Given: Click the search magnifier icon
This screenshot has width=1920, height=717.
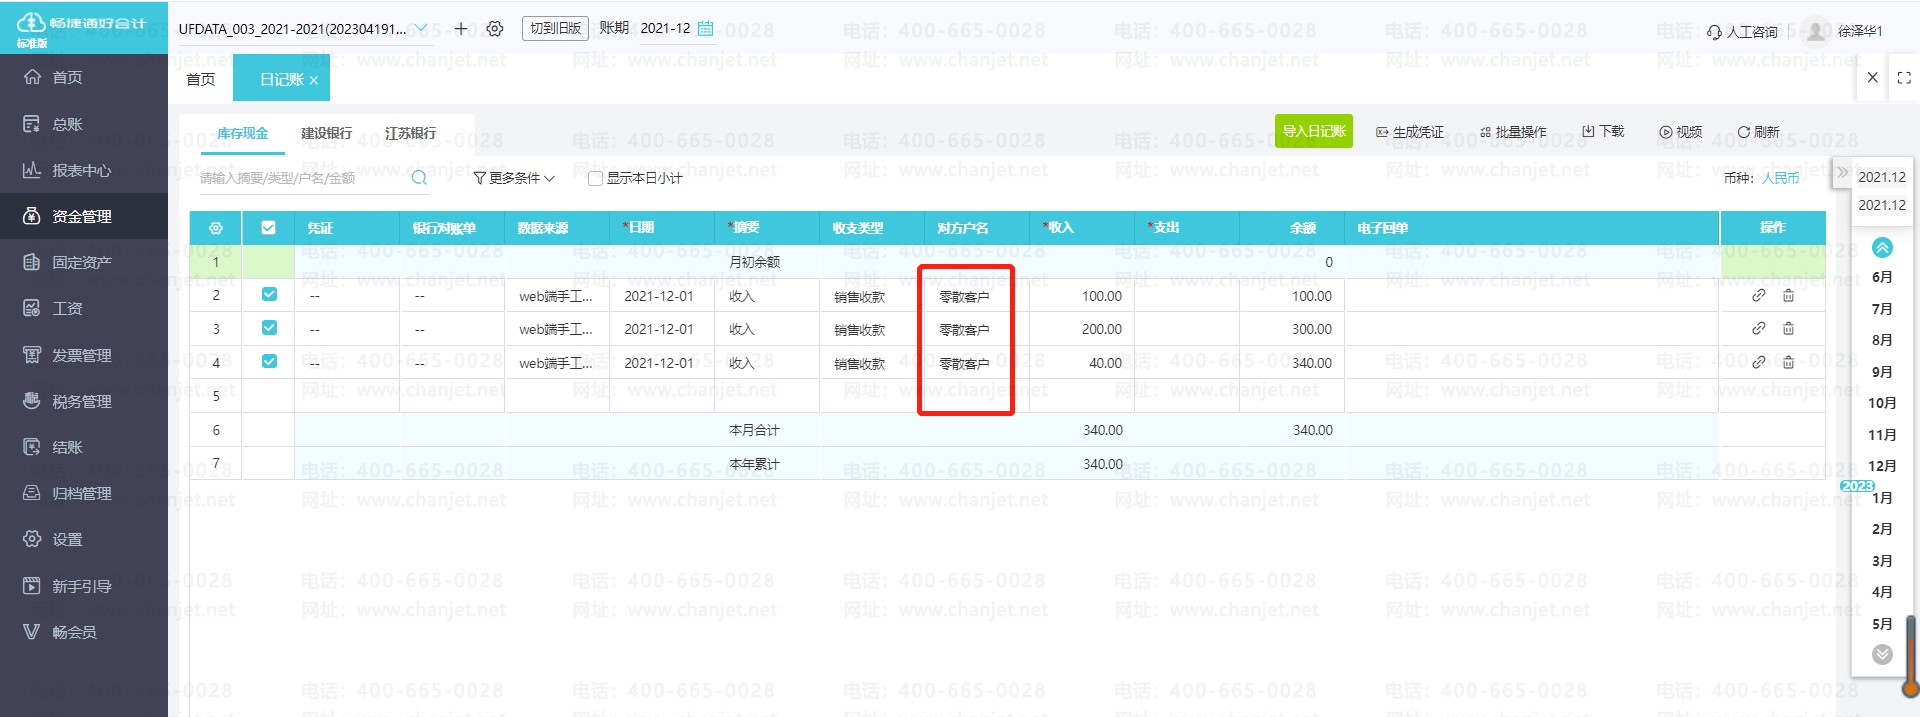Looking at the screenshot, I should pyautogui.click(x=419, y=178).
